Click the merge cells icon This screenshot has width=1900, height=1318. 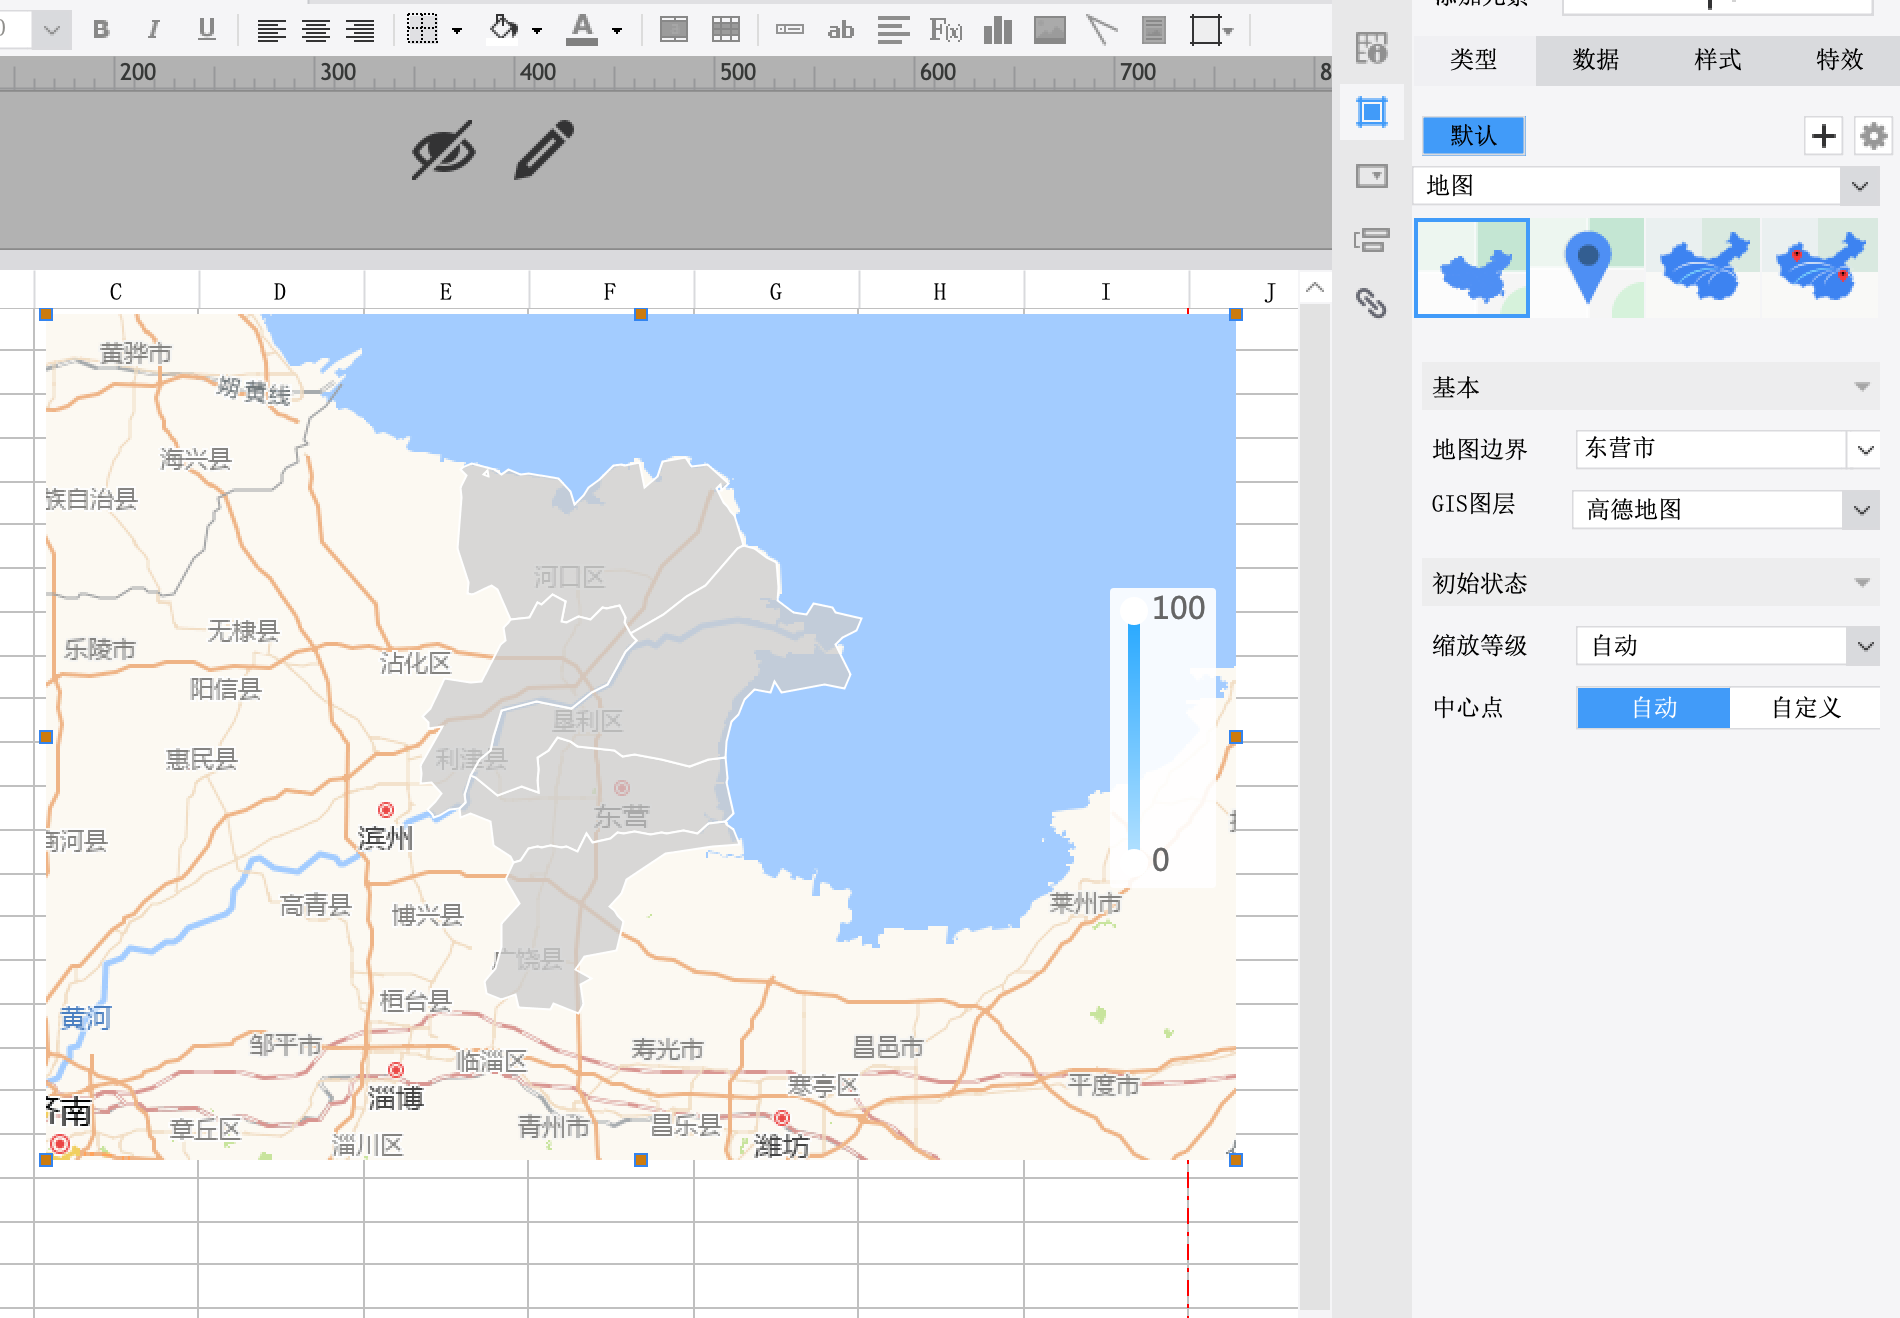[674, 30]
